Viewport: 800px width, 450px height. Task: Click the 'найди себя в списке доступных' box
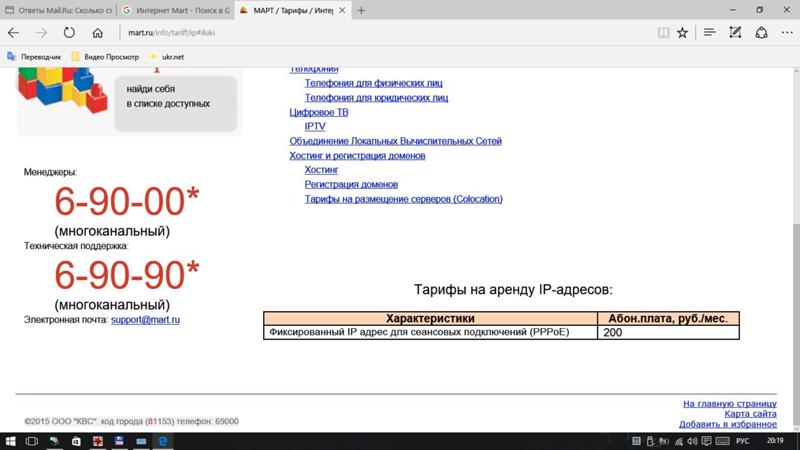click(x=176, y=104)
